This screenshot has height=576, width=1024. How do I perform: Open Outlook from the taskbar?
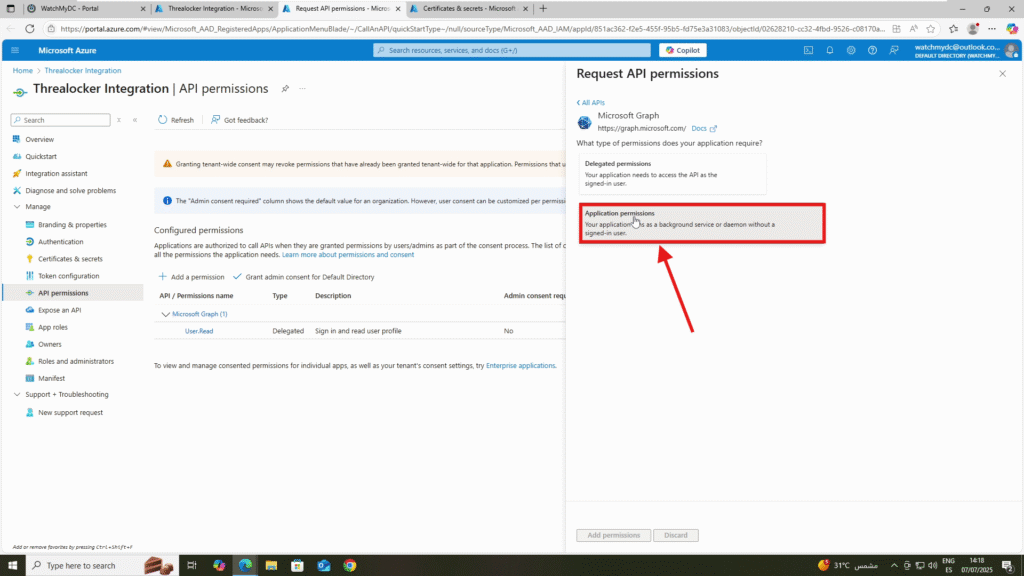(324, 565)
